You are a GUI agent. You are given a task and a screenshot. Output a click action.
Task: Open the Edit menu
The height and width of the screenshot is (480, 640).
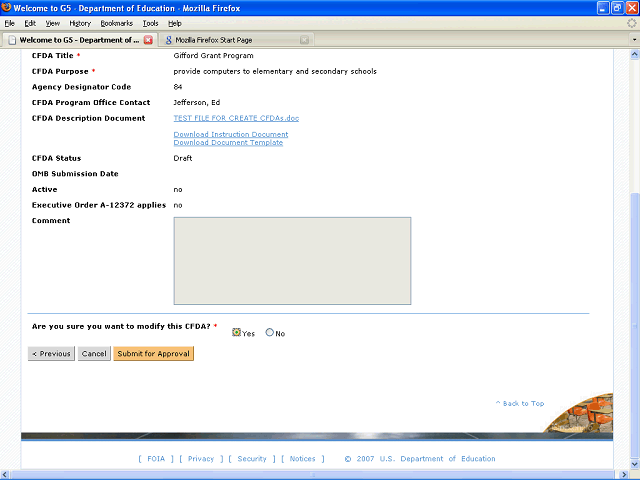click(x=30, y=23)
